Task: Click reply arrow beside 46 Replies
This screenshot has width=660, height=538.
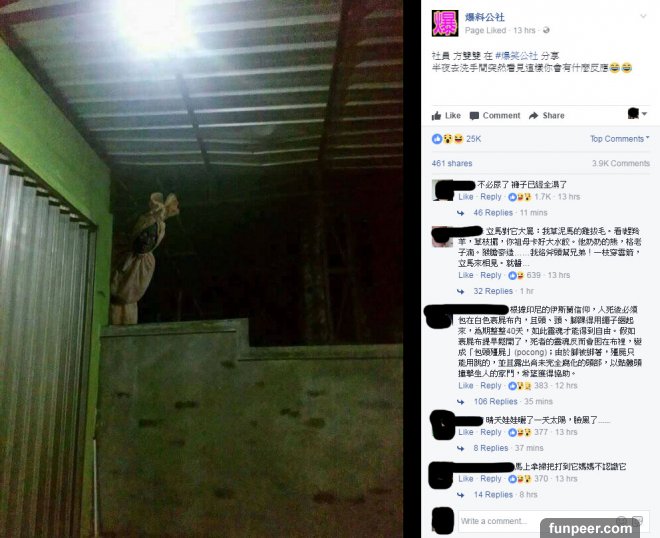Action: [x=460, y=213]
